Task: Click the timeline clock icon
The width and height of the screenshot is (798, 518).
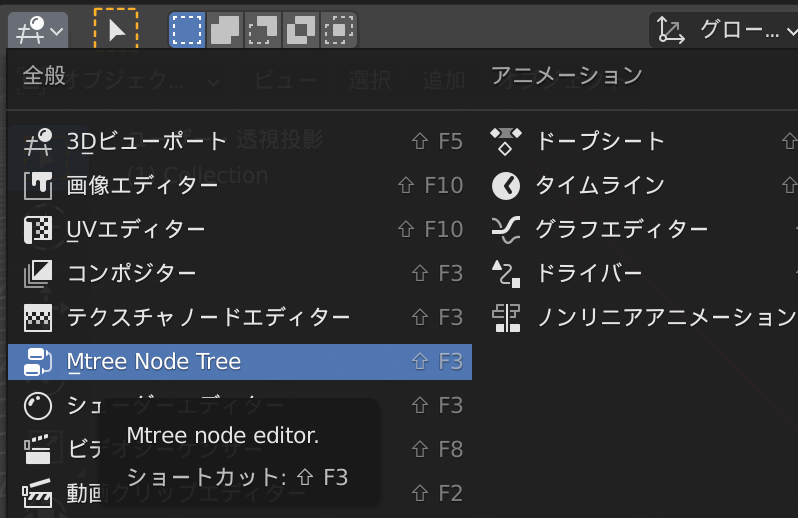Action: pyautogui.click(x=506, y=186)
